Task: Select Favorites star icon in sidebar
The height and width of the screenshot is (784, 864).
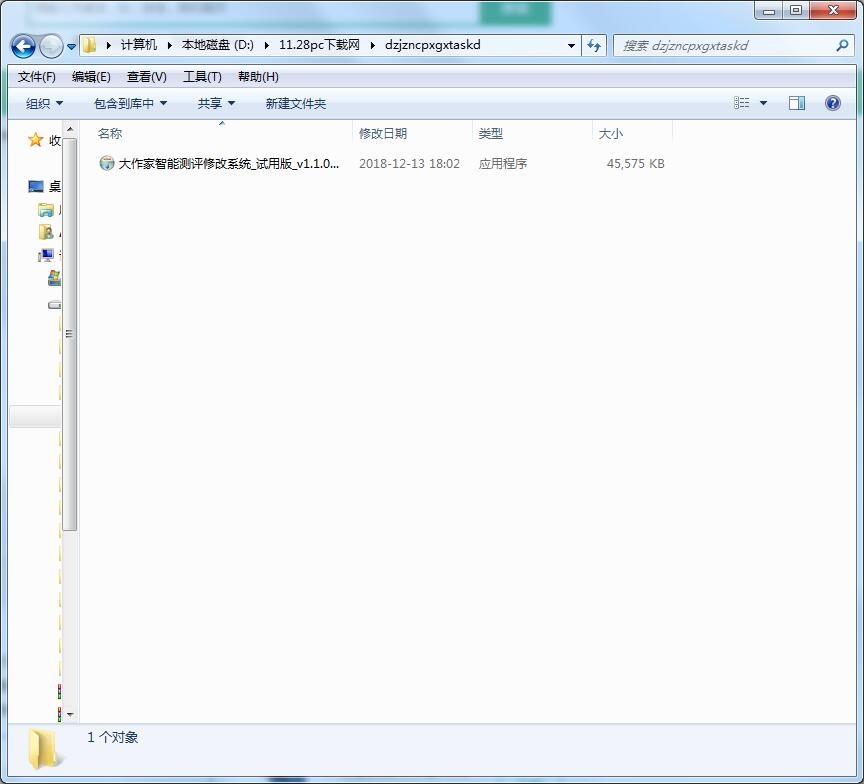Action: (35, 140)
